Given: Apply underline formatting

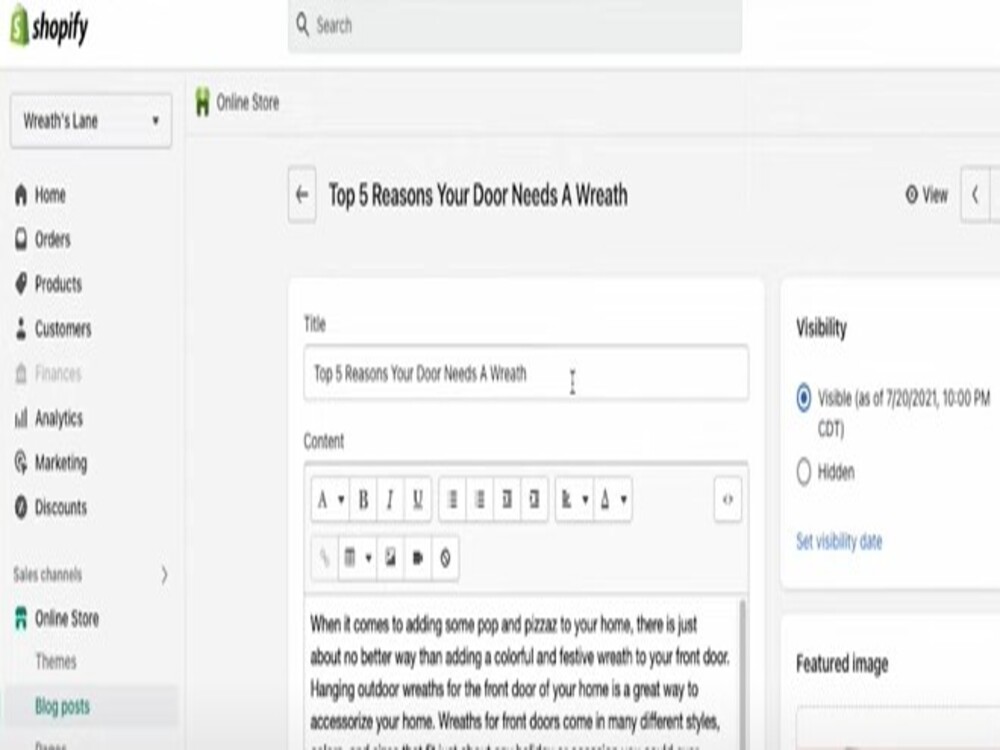Looking at the screenshot, I should (415, 501).
